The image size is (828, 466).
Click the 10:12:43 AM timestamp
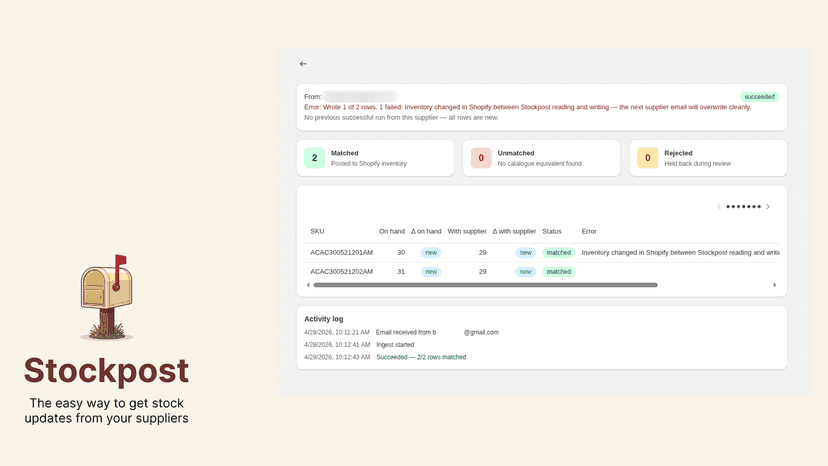(337, 357)
